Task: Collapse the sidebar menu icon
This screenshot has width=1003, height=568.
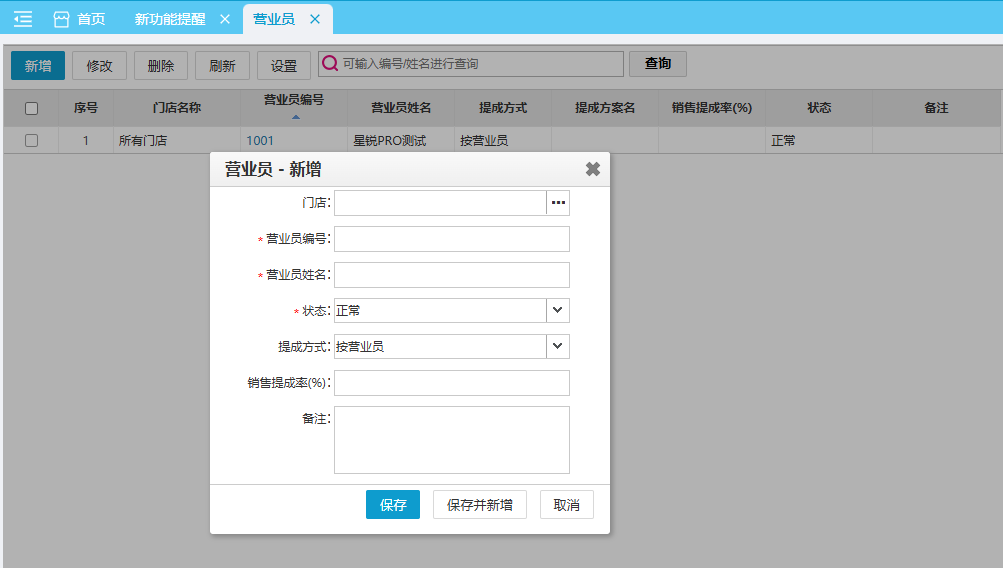Action: (x=22, y=19)
